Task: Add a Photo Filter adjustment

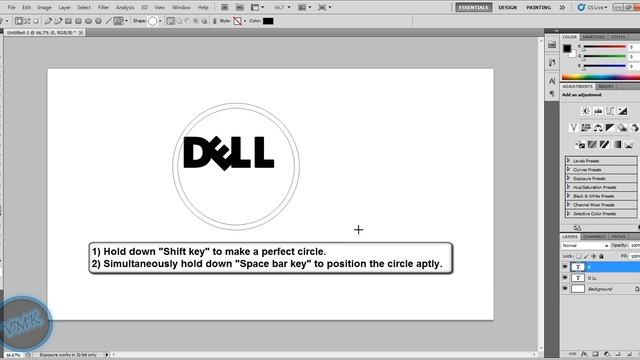Action: (622, 128)
